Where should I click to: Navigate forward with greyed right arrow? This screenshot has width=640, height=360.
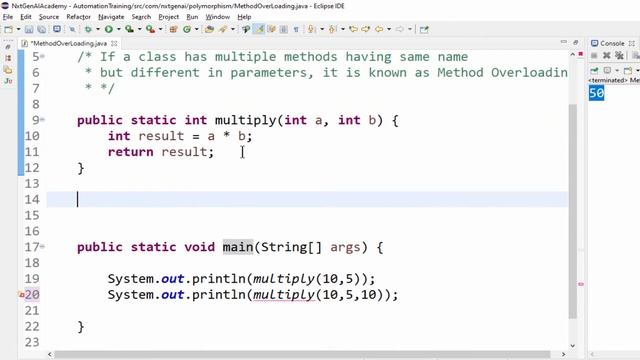(x=400, y=29)
